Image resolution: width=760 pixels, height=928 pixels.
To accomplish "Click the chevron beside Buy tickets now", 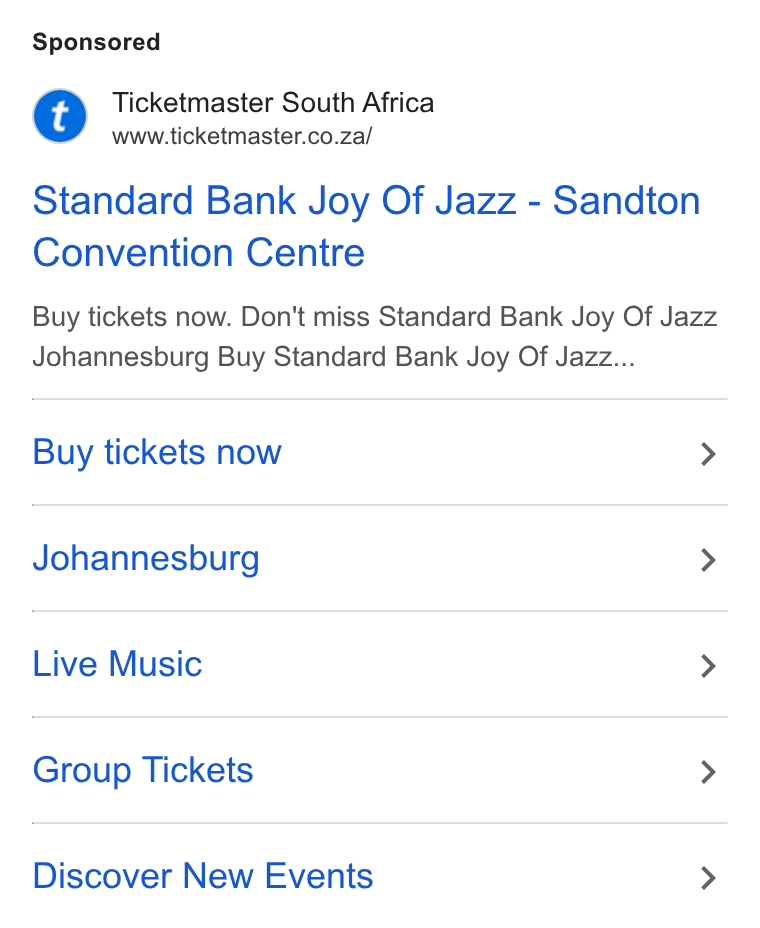I will click(x=708, y=454).
